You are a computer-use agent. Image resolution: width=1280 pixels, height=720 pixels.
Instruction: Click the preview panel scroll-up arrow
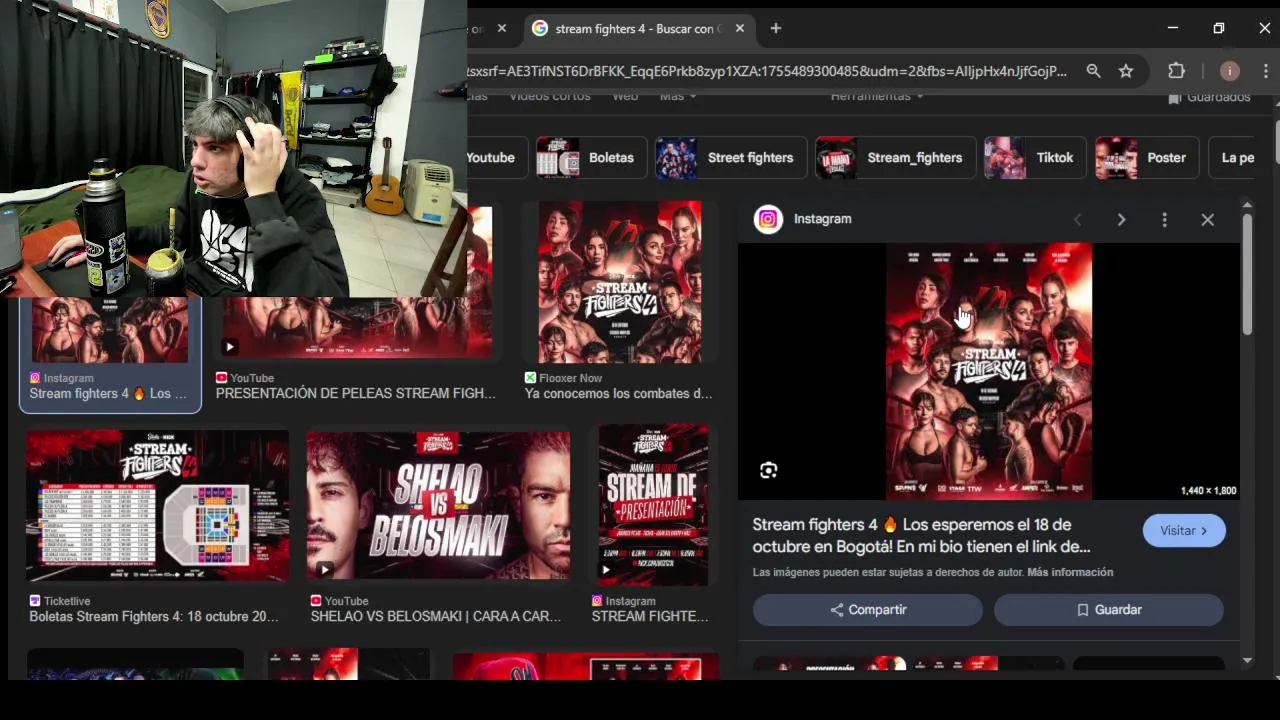tap(1247, 205)
